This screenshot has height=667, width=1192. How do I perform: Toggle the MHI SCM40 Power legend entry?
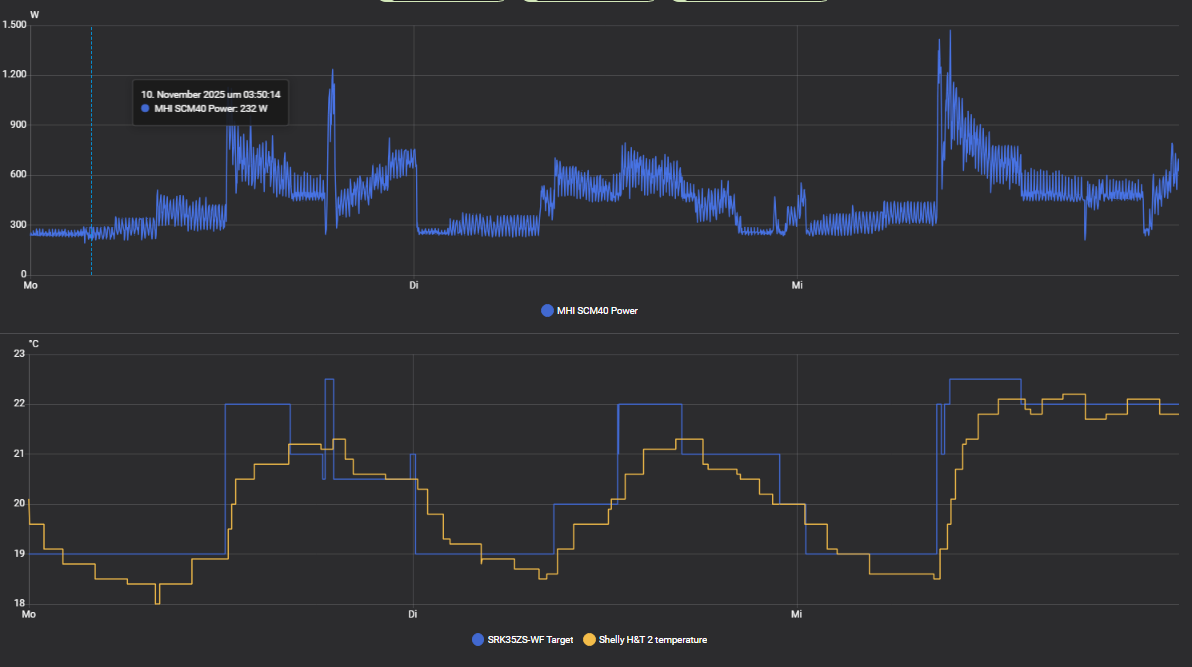[x=597, y=311]
